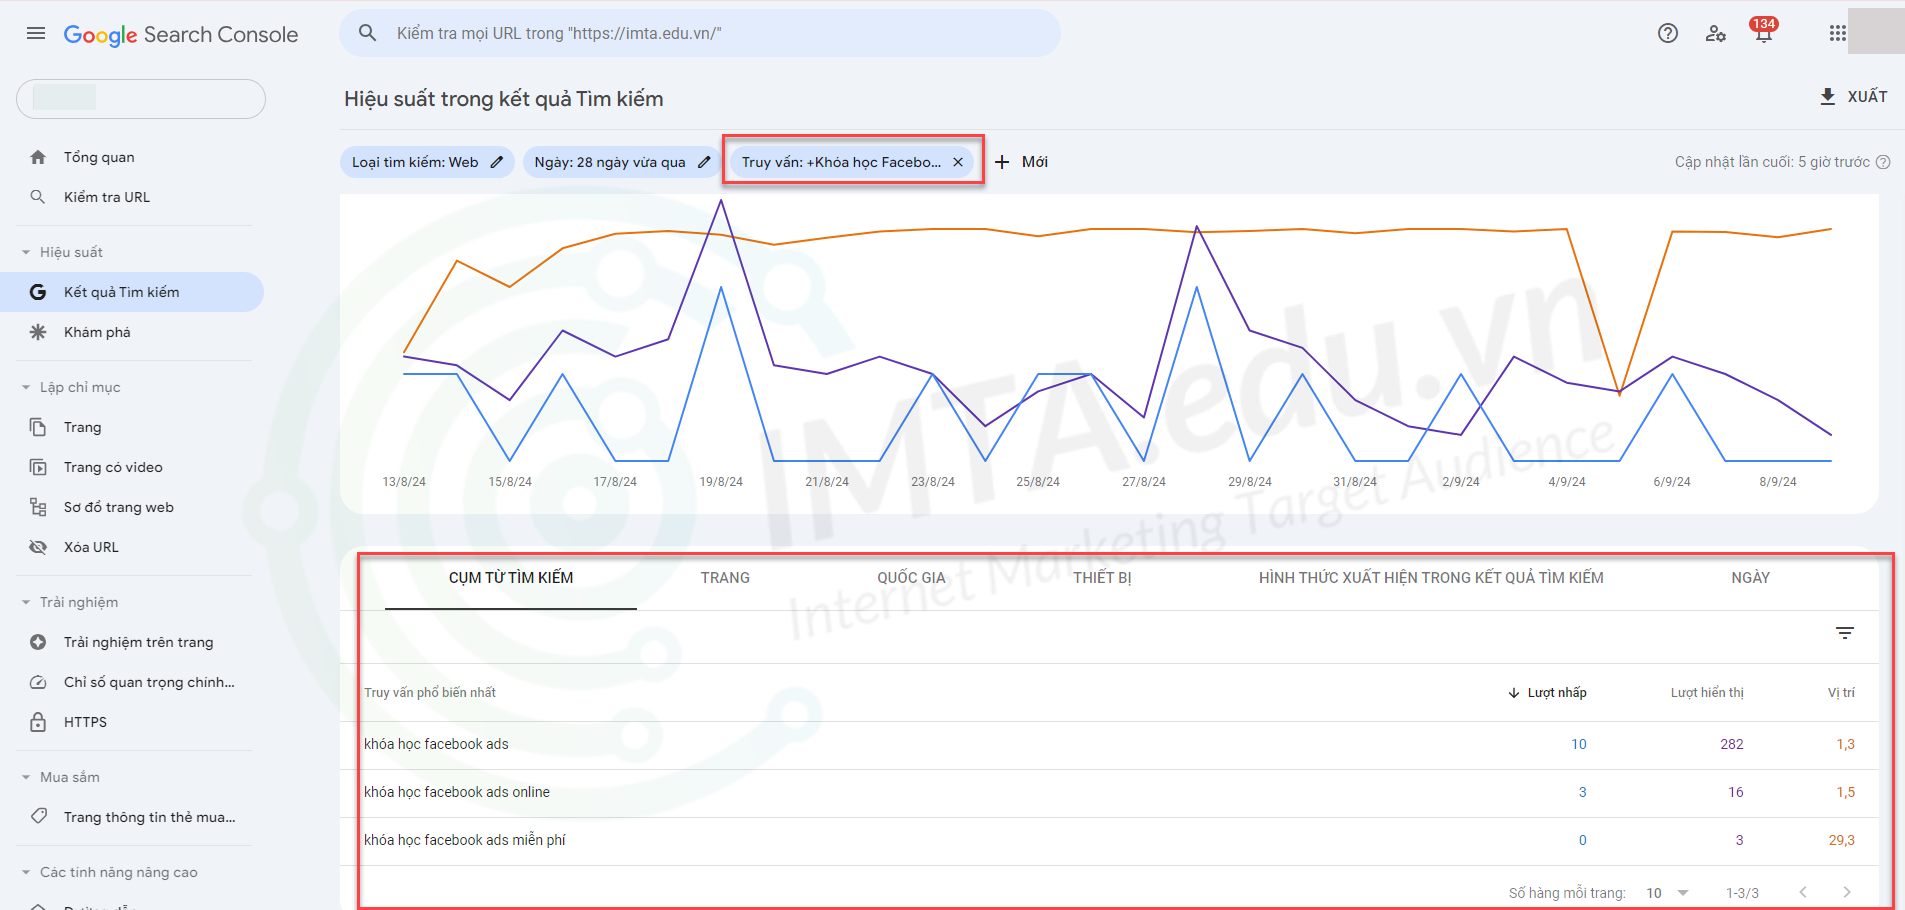Collapse Các tính năng nâng cao section
Viewport: 1905px width, 910px height.
tap(26, 872)
